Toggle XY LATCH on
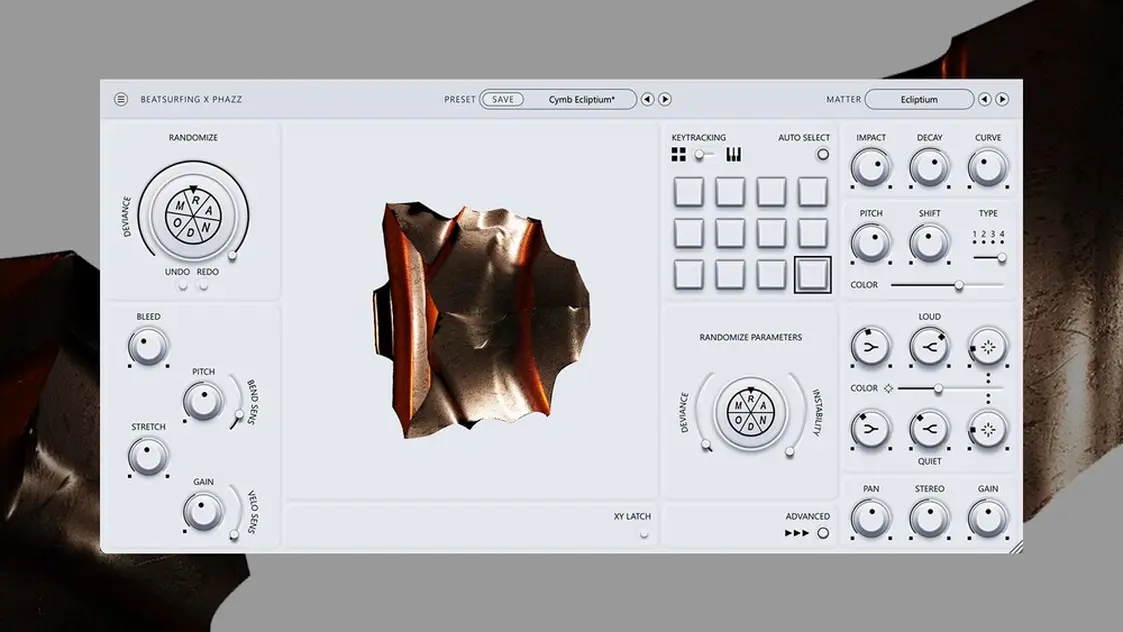1123x632 pixels. click(x=643, y=533)
